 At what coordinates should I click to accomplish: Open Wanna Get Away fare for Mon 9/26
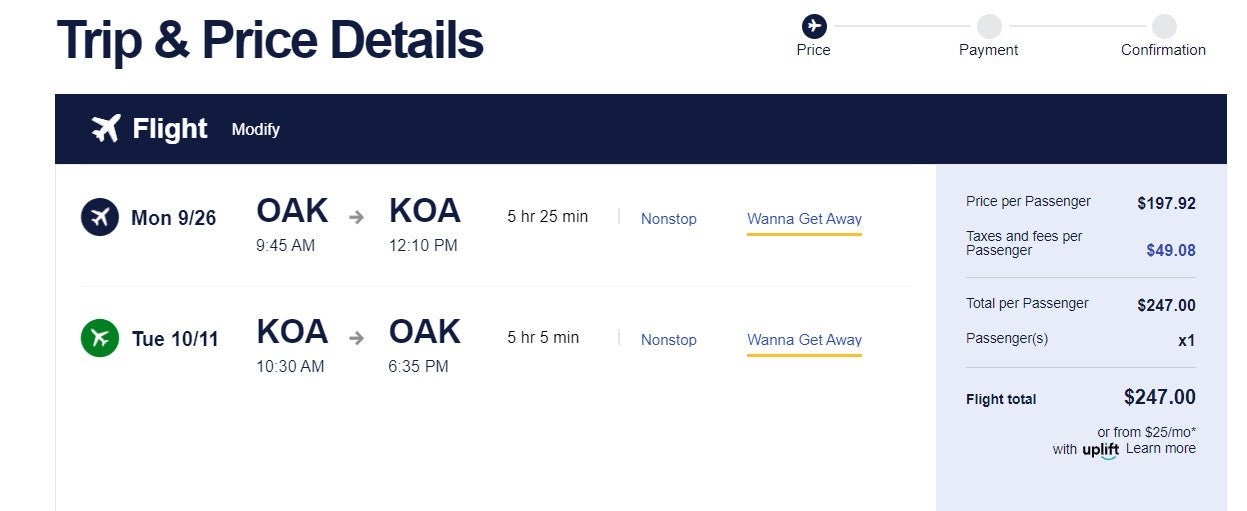point(804,219)
